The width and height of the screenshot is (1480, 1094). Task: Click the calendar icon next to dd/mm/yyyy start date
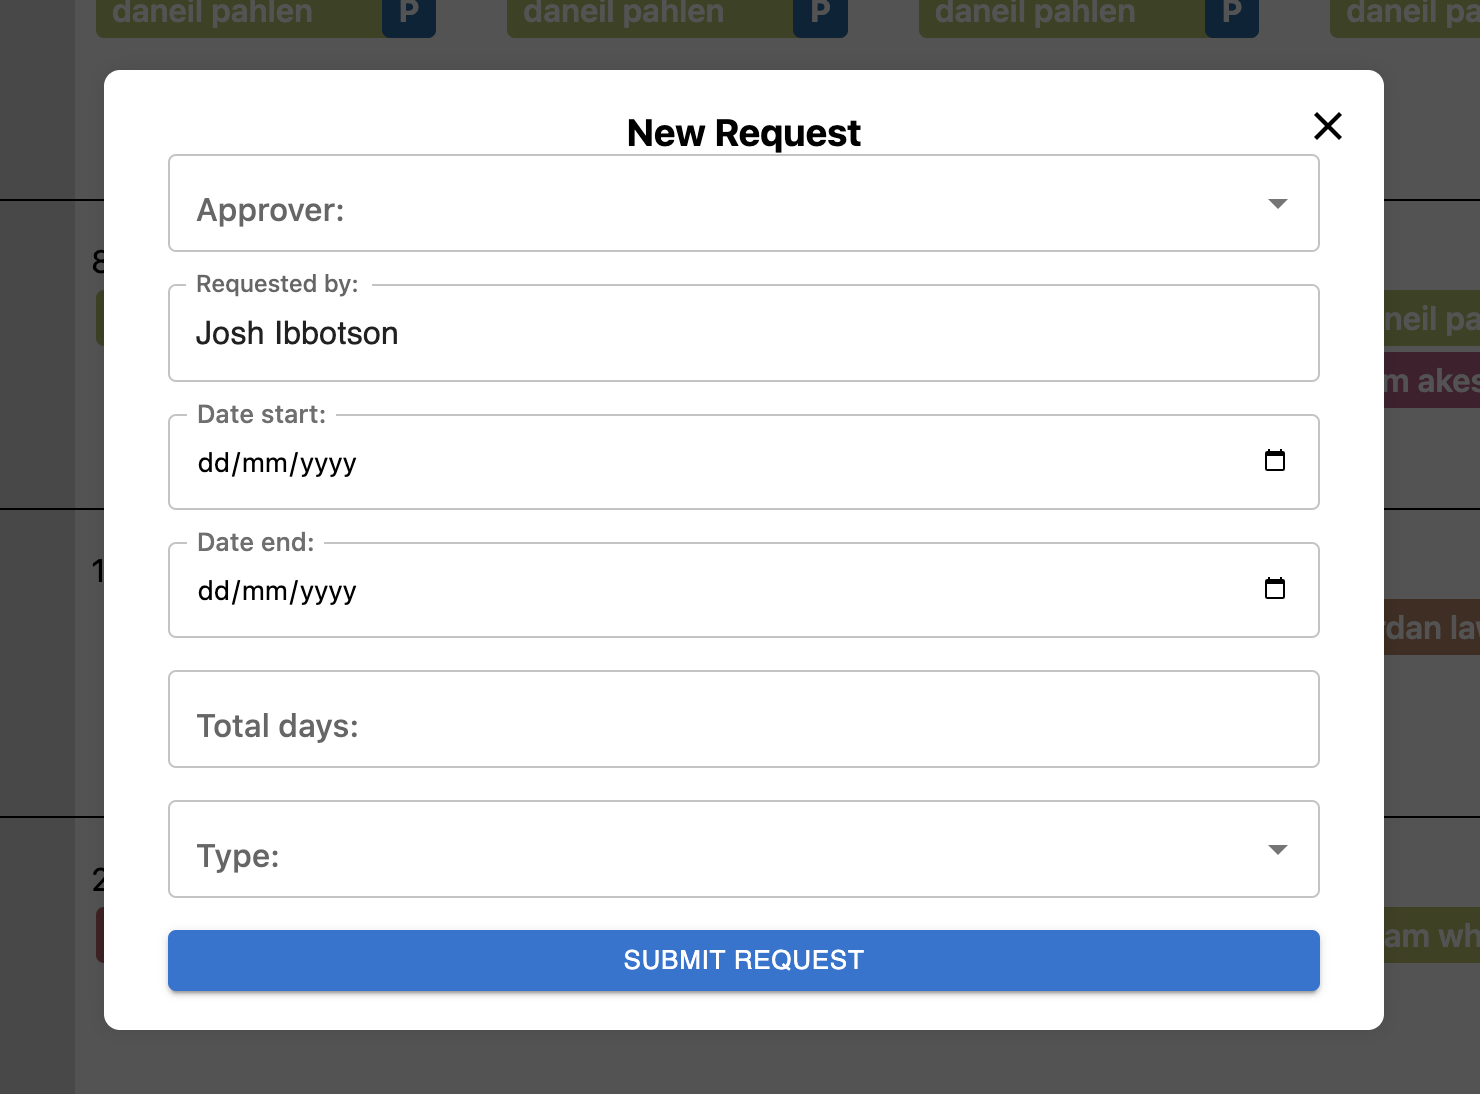click(1274, 461)
